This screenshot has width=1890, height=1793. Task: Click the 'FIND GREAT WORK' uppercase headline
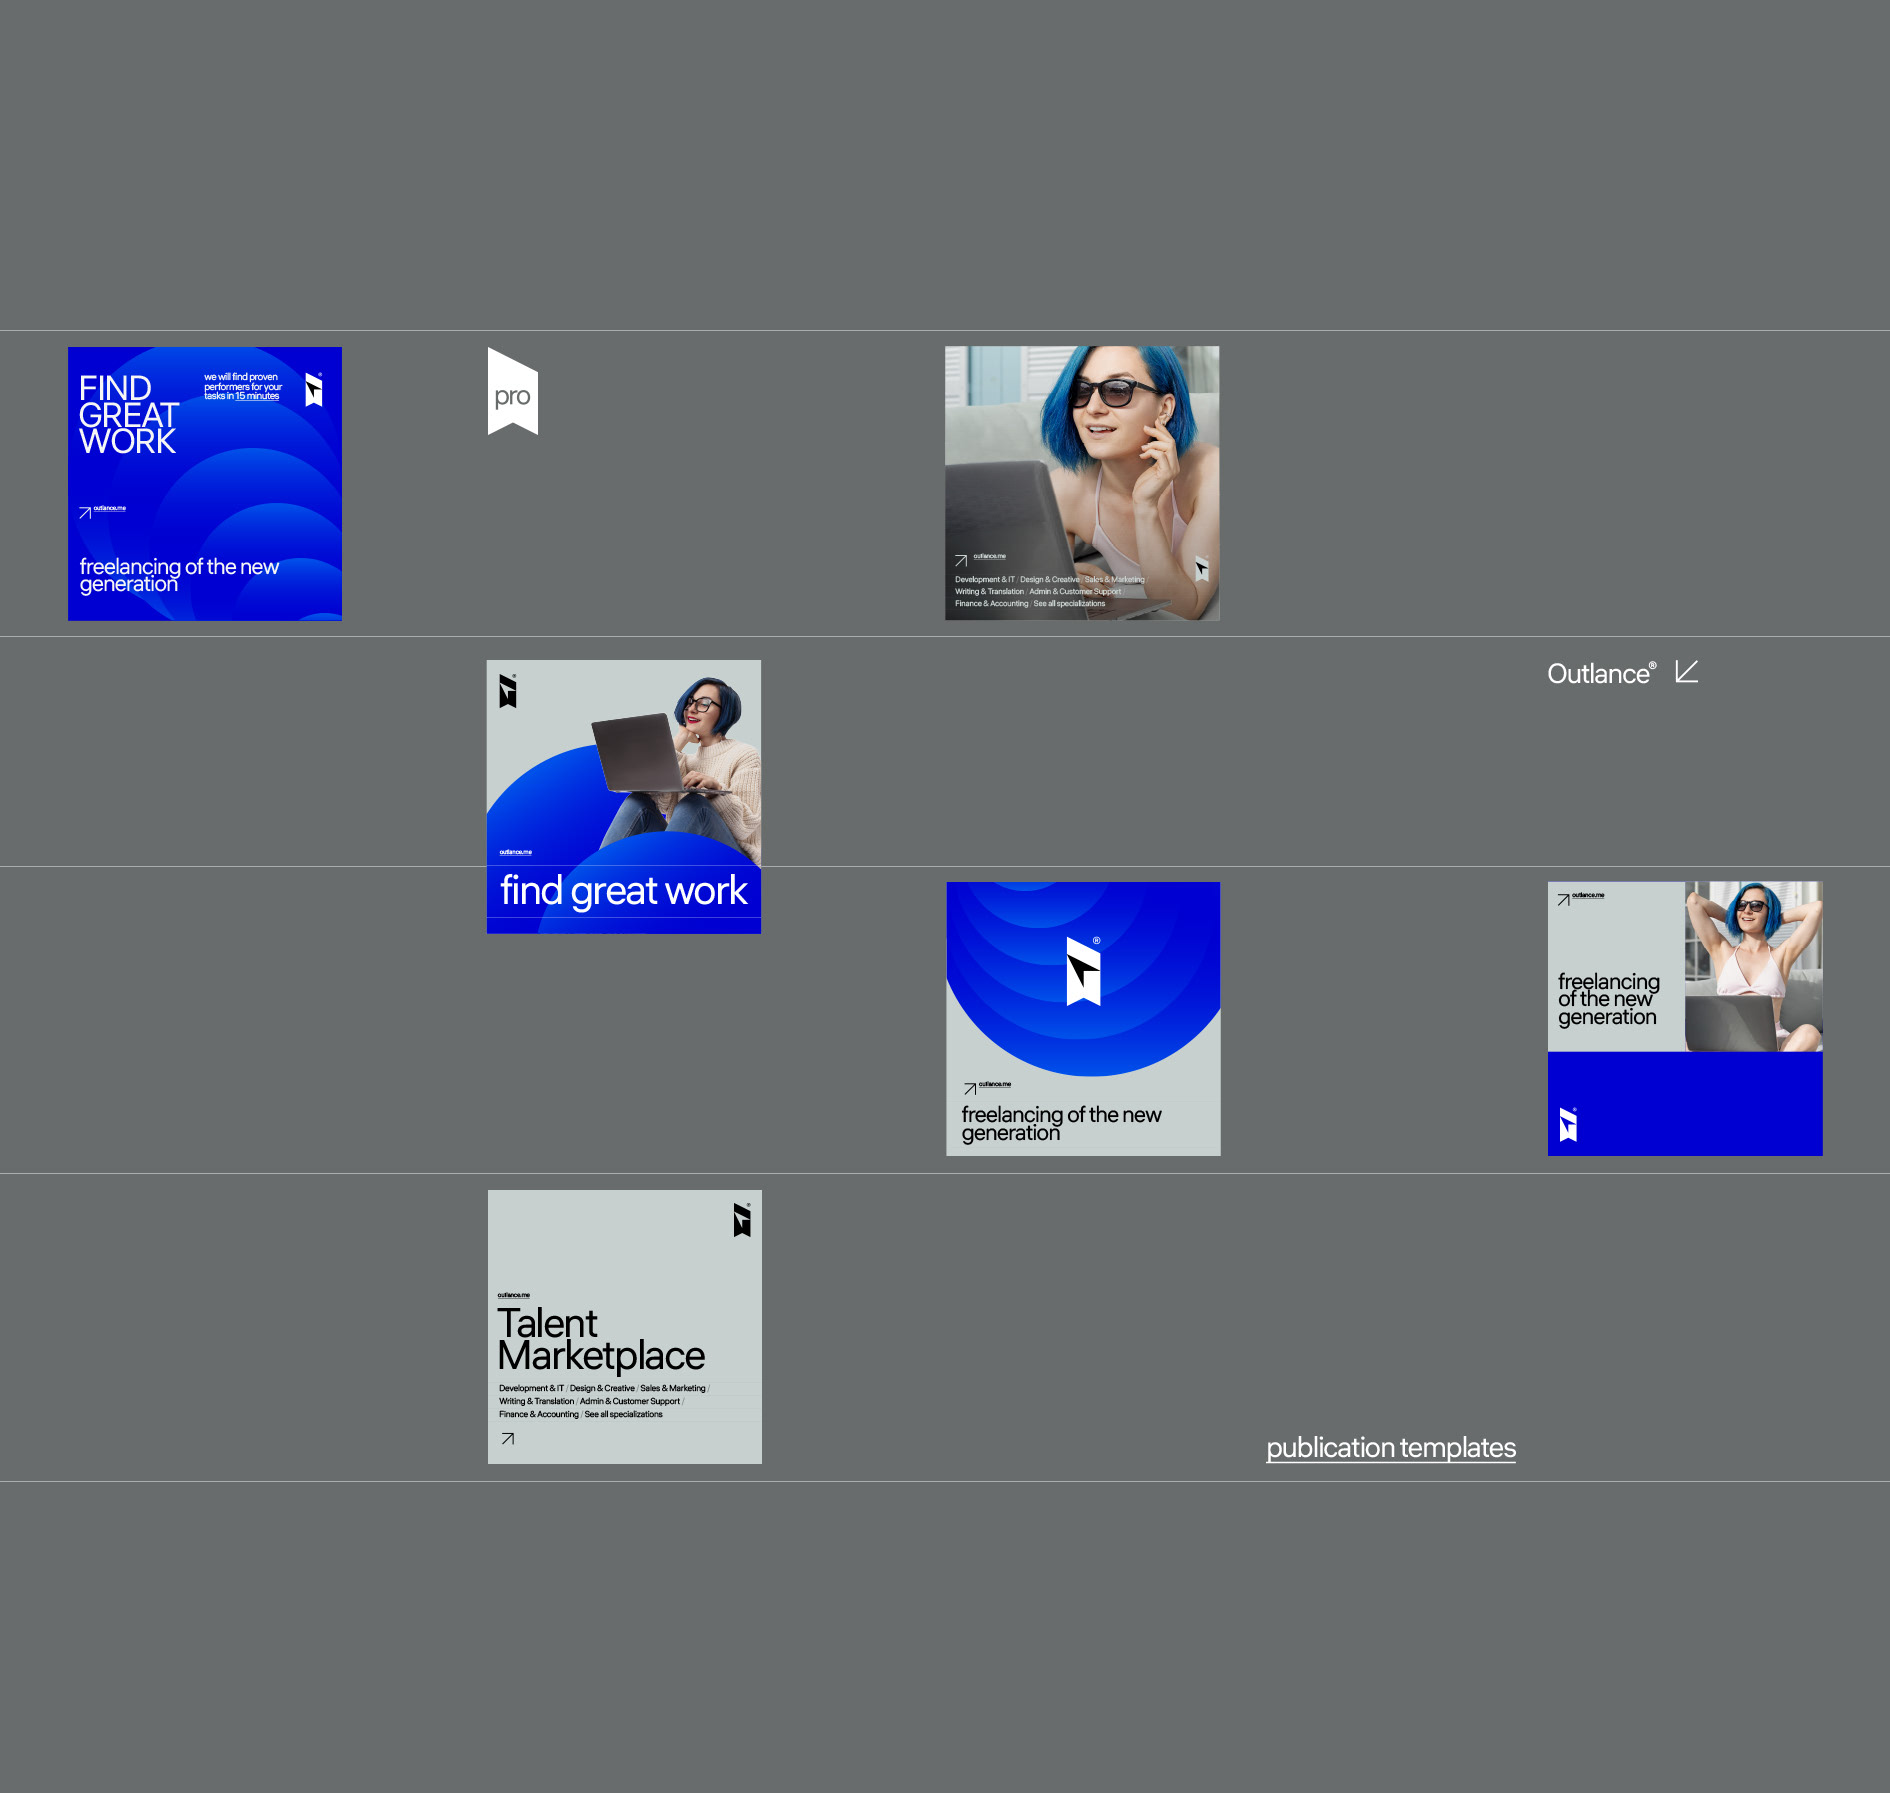128,415
